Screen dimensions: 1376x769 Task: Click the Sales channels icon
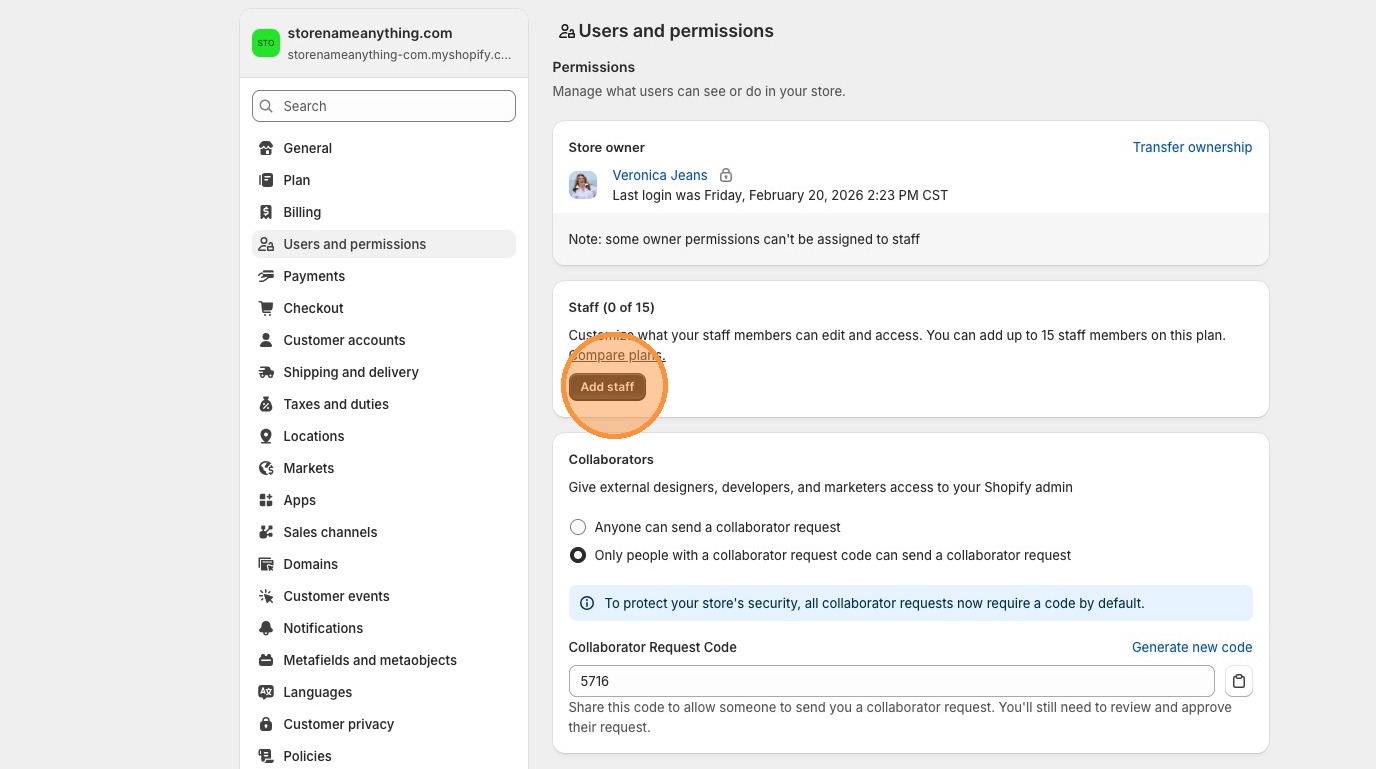pos(266,532)
